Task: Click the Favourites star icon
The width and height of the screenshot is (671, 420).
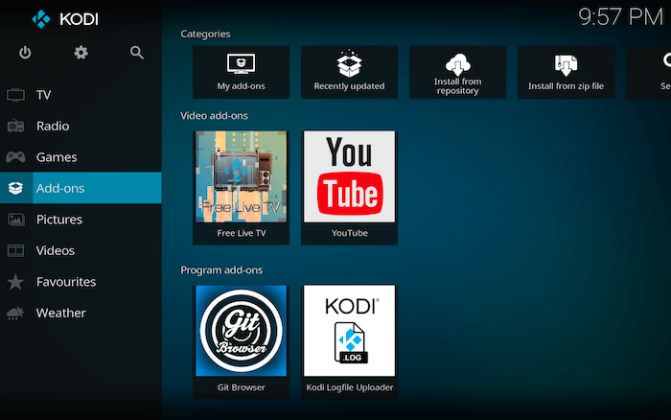Action: tap(16, 282)
